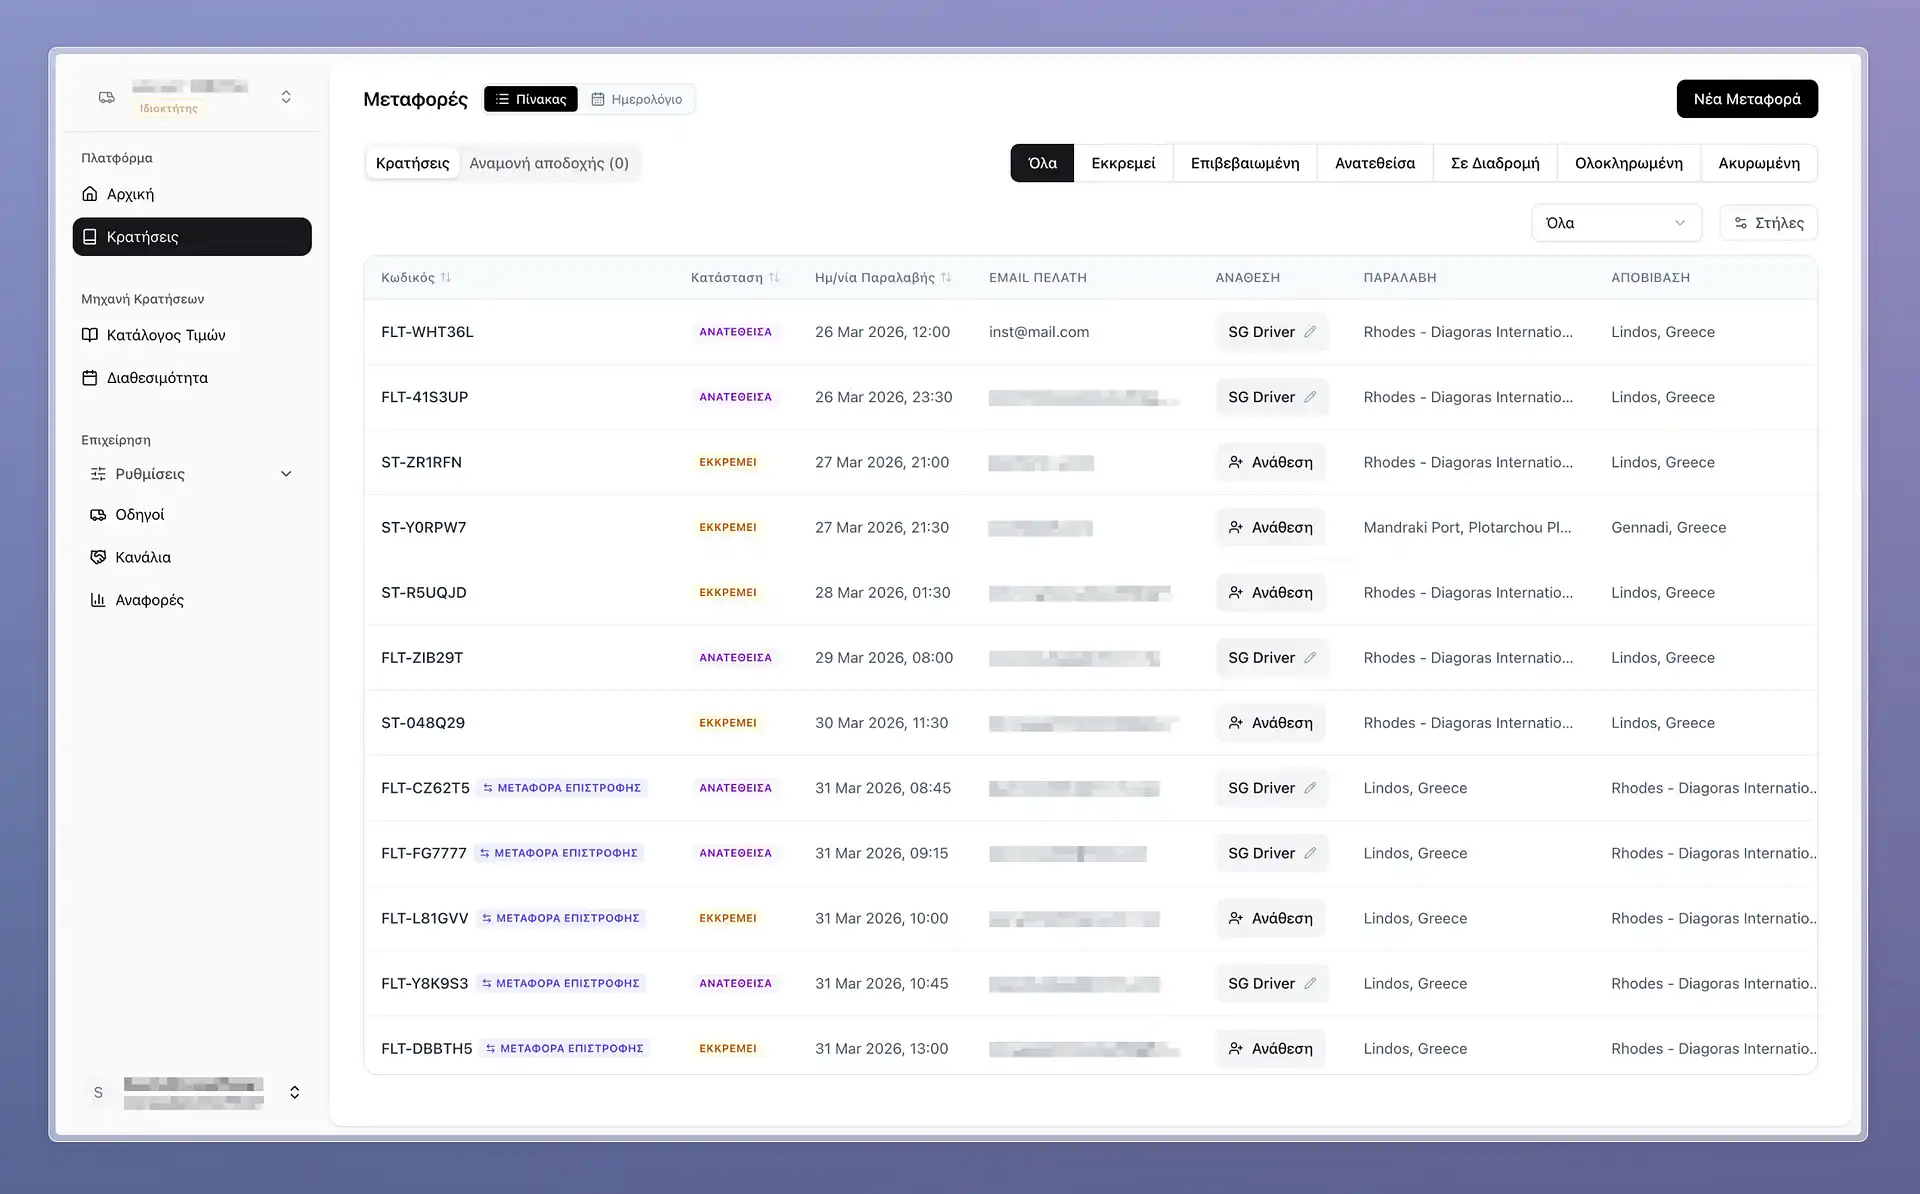Open Αρχική via the home icon
Image resolution: width=1920 pixels, height=1194 pixels.
90,194
